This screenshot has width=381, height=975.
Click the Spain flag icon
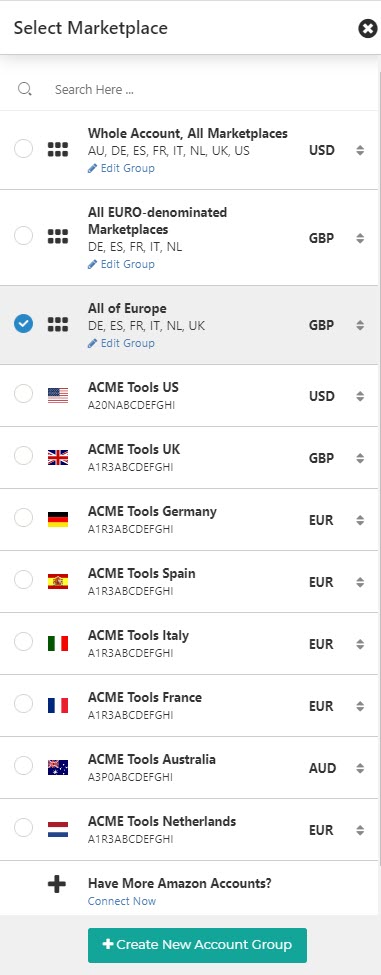coord(58,581)
